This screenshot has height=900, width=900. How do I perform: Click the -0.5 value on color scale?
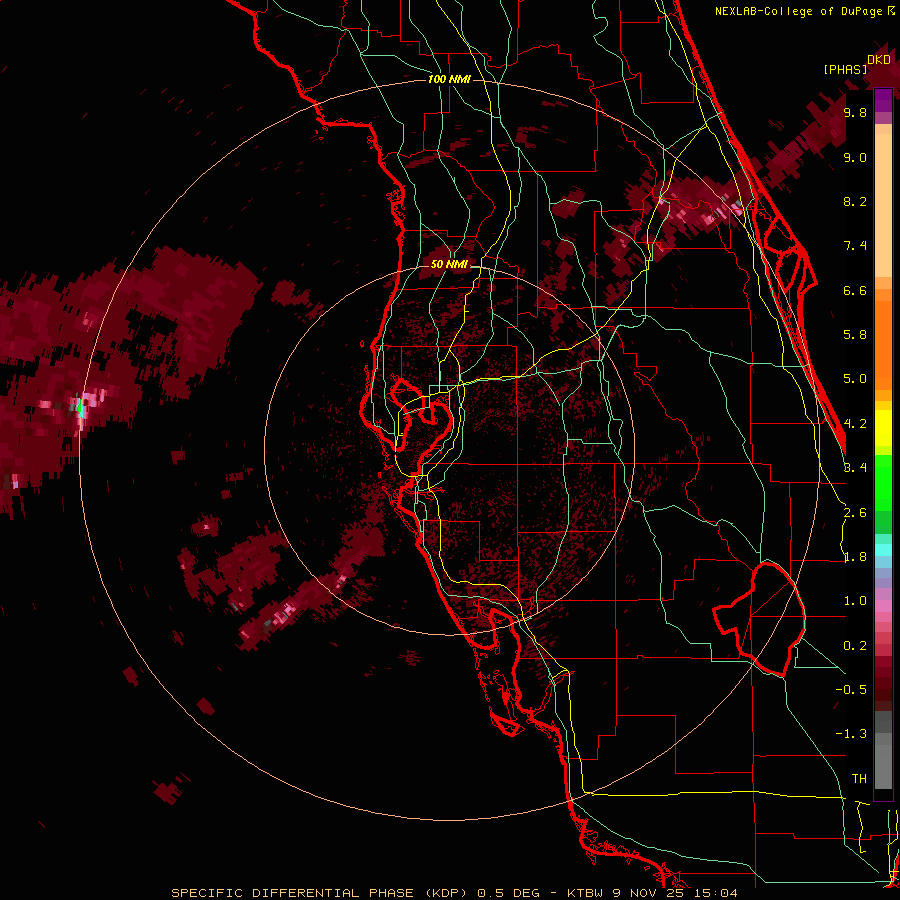tap(851, 690)
